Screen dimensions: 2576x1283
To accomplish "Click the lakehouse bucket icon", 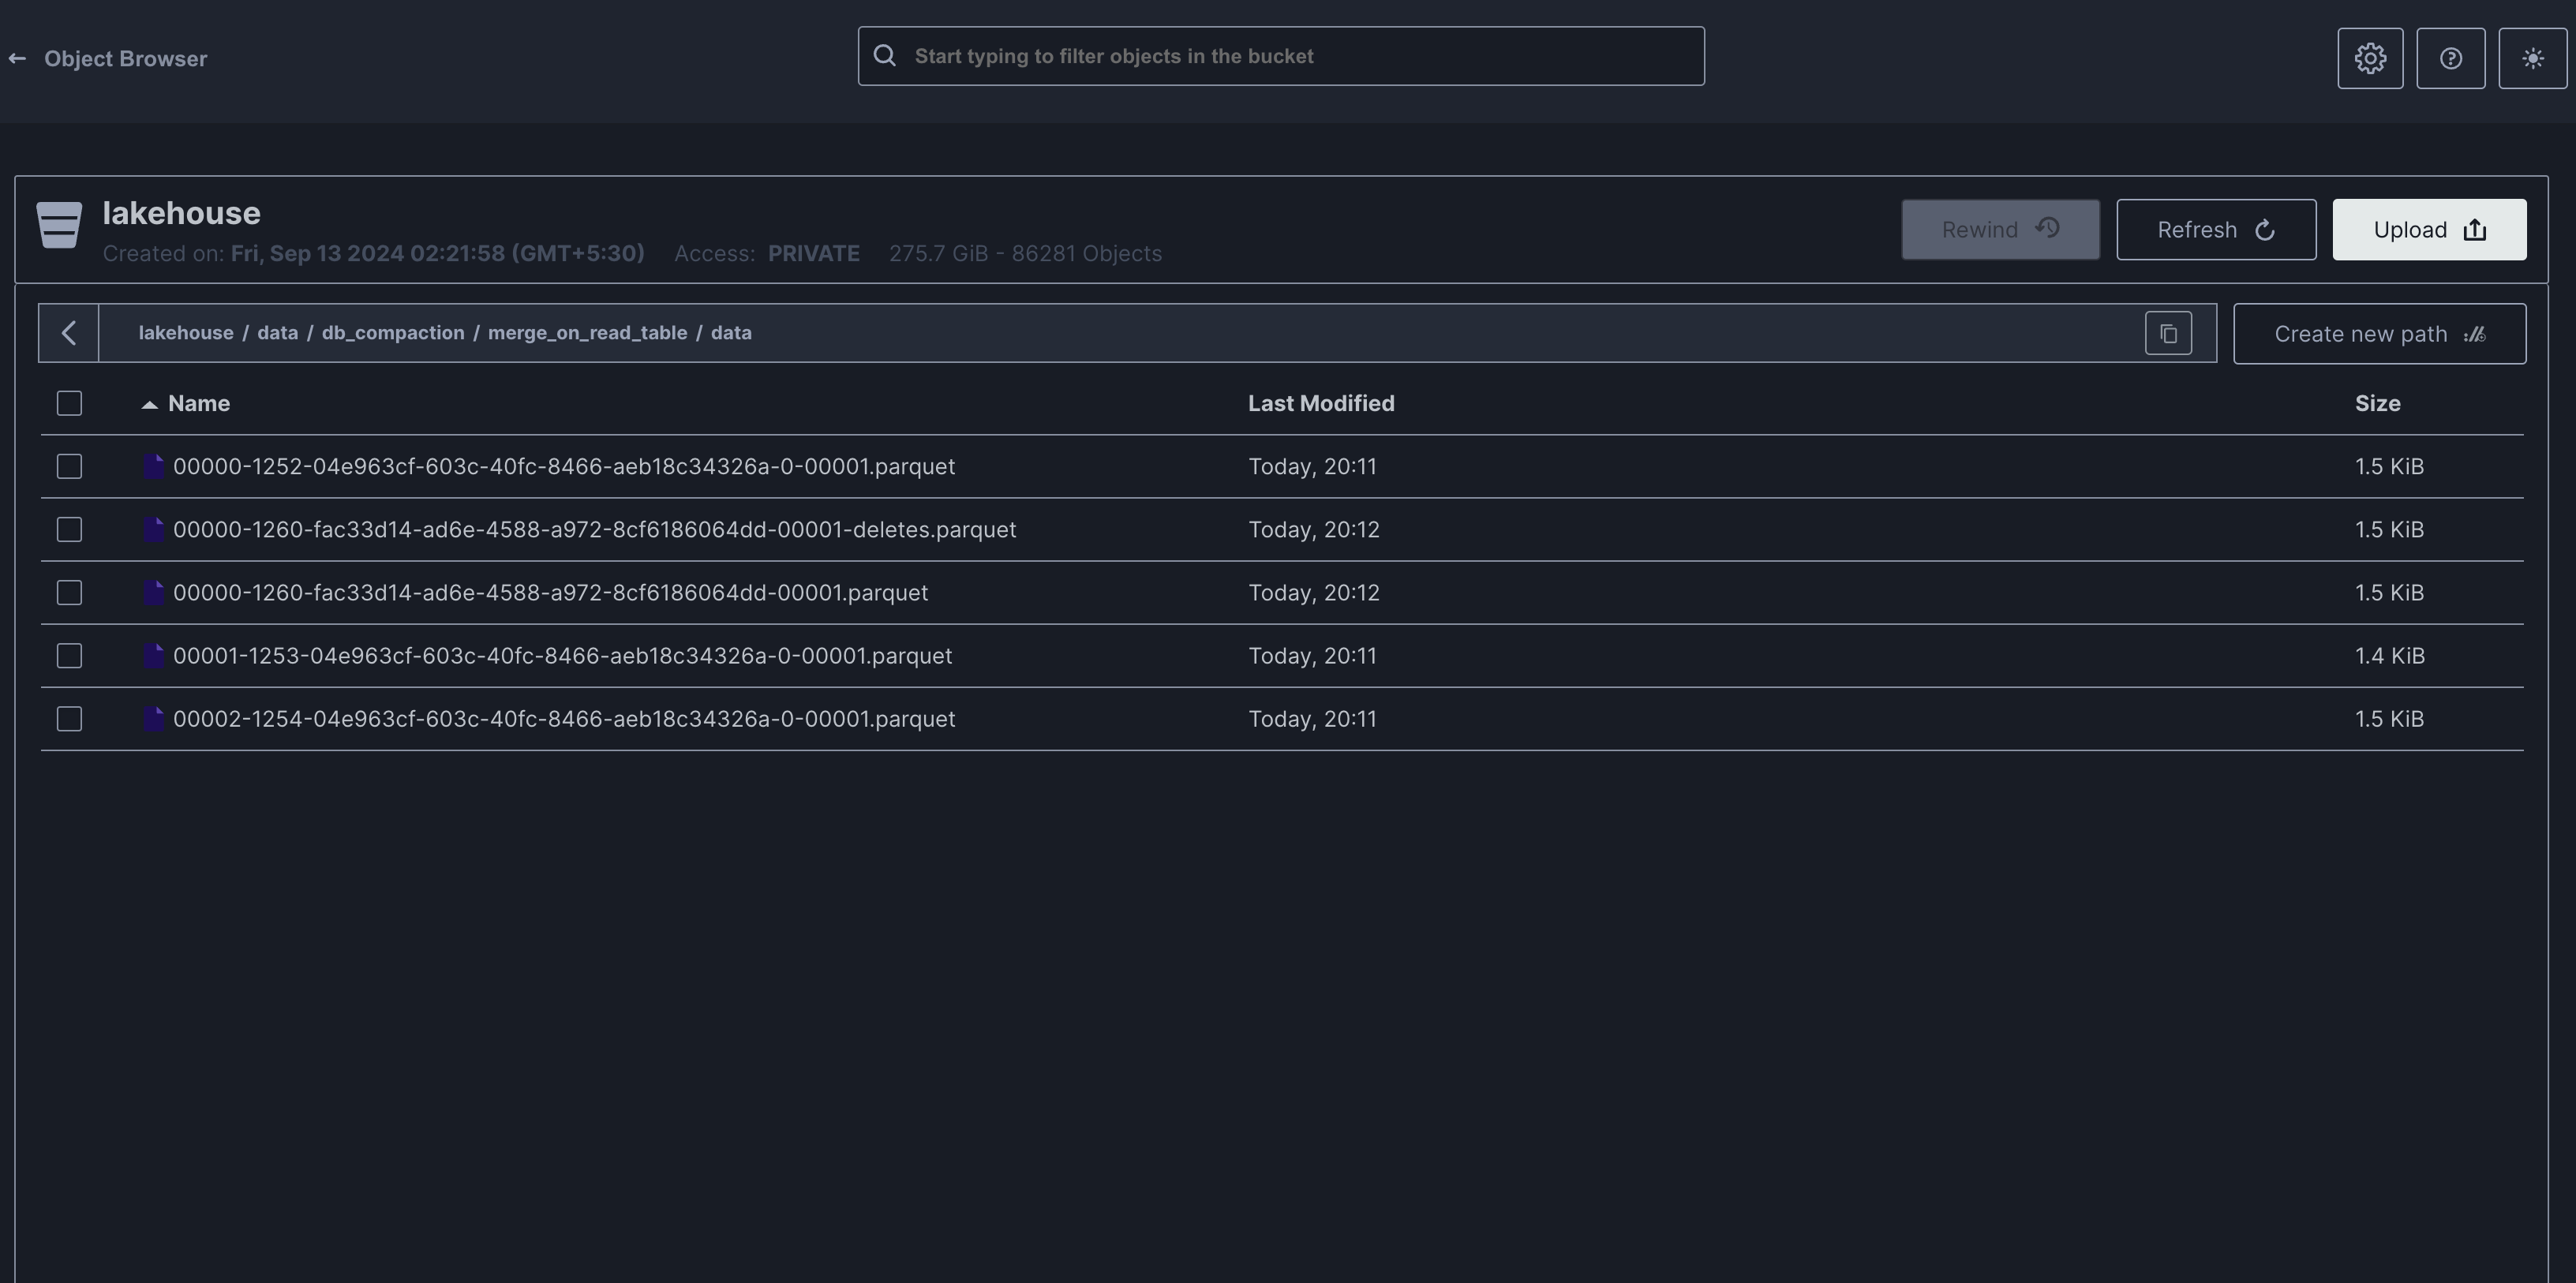I will tap(59, 225).
